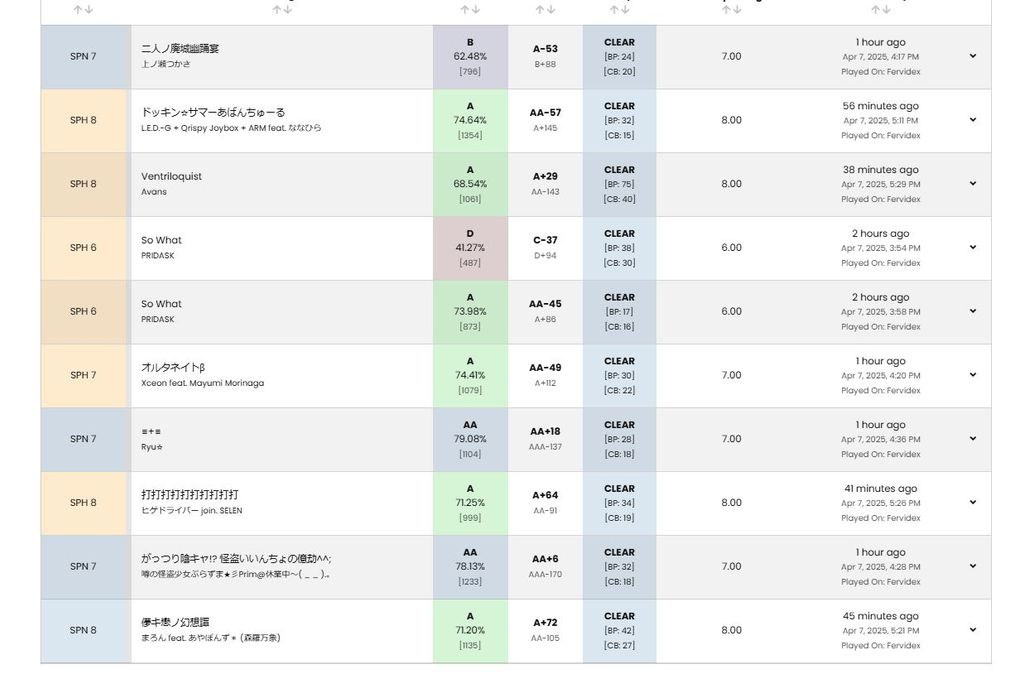
Task: Sort by the difficulty column arrows above SPN 7
Action: [83, 9]
